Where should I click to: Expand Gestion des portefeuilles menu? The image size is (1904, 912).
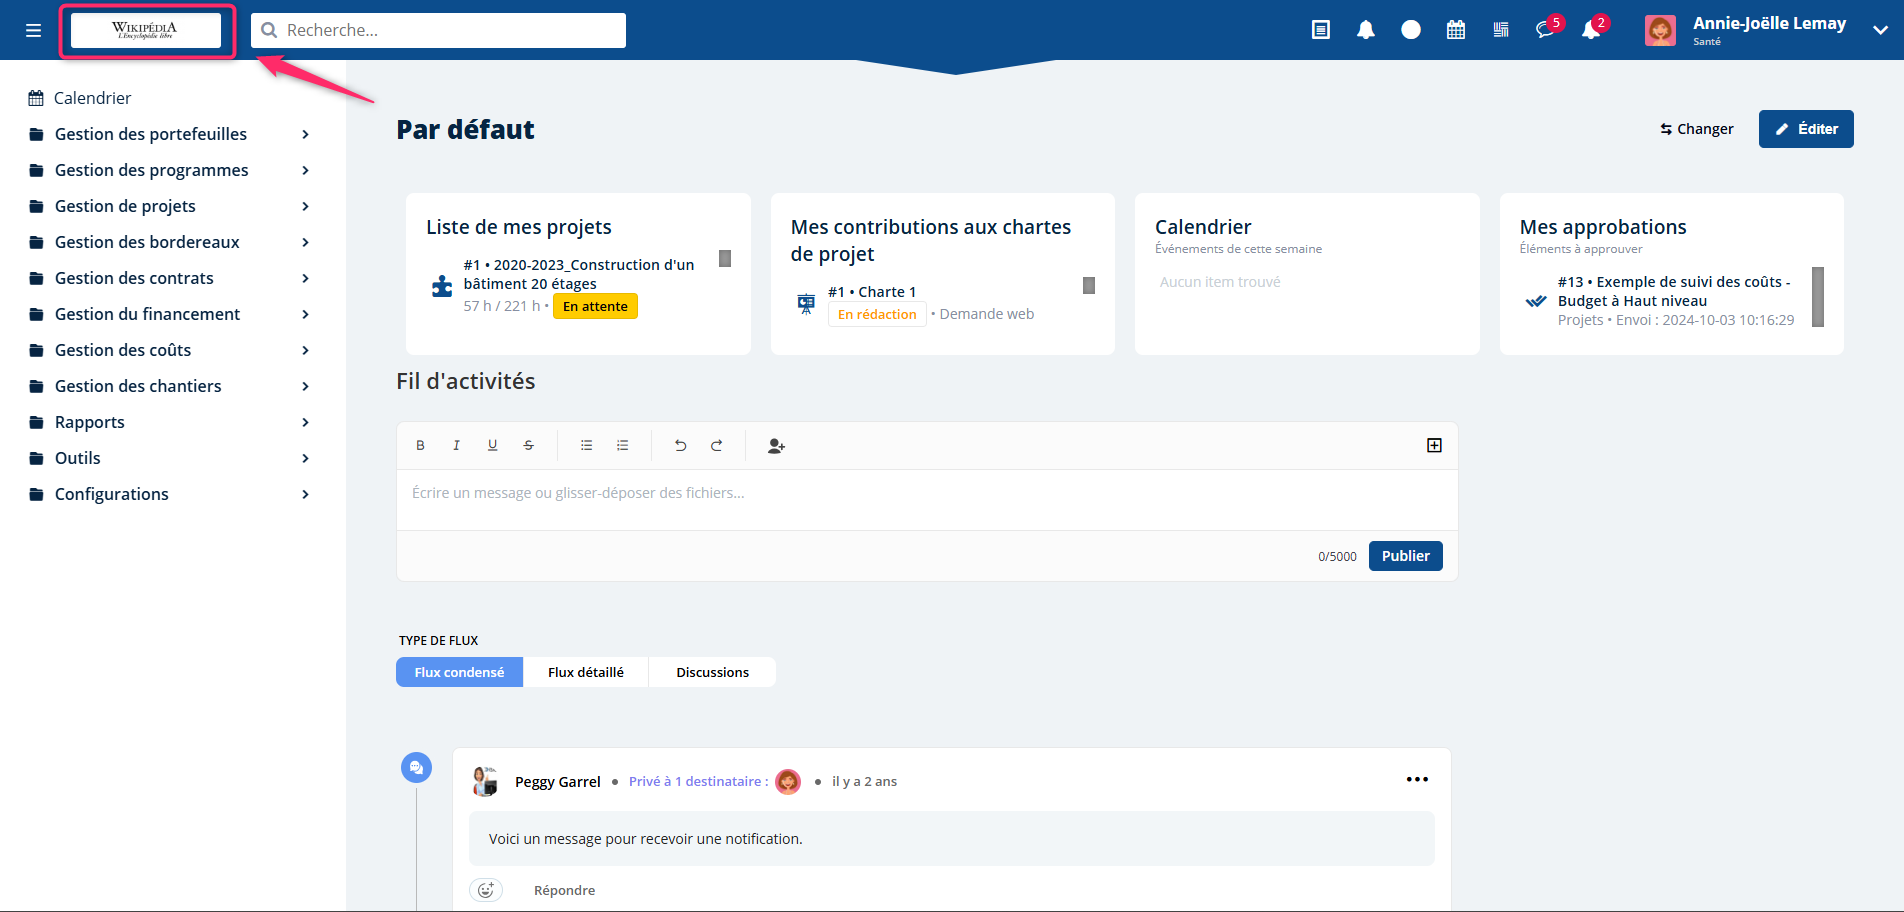click(x=306, y=134)
